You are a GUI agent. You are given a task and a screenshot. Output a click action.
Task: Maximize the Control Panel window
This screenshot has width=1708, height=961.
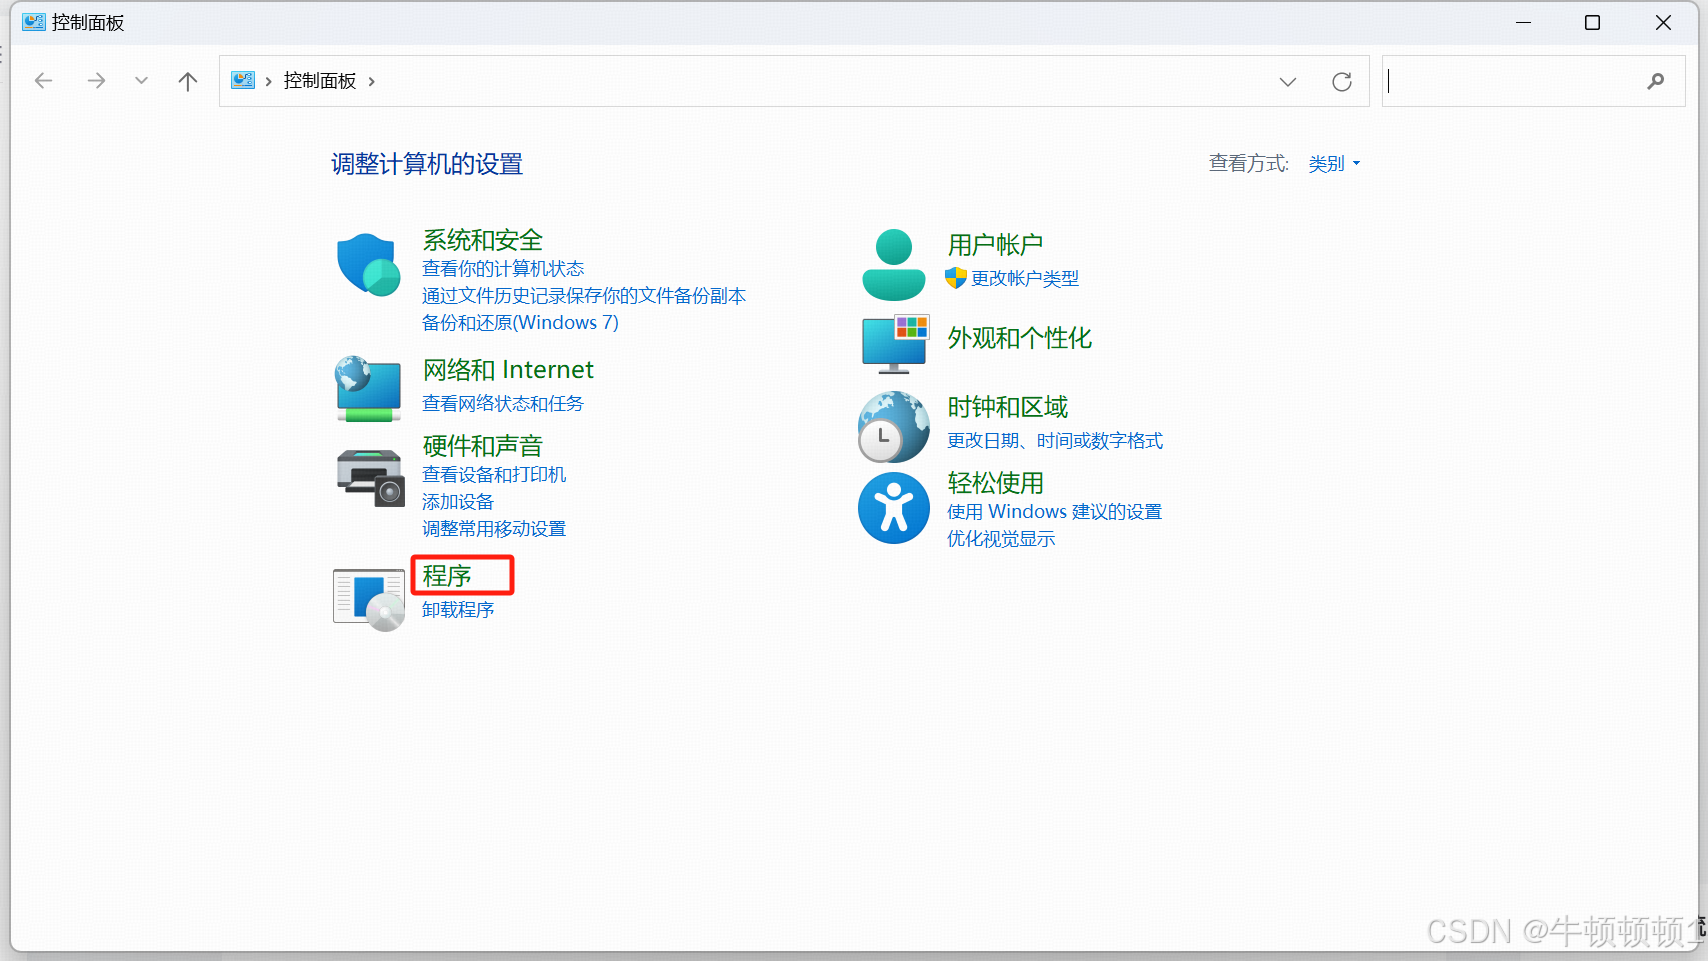[1593, 22]
